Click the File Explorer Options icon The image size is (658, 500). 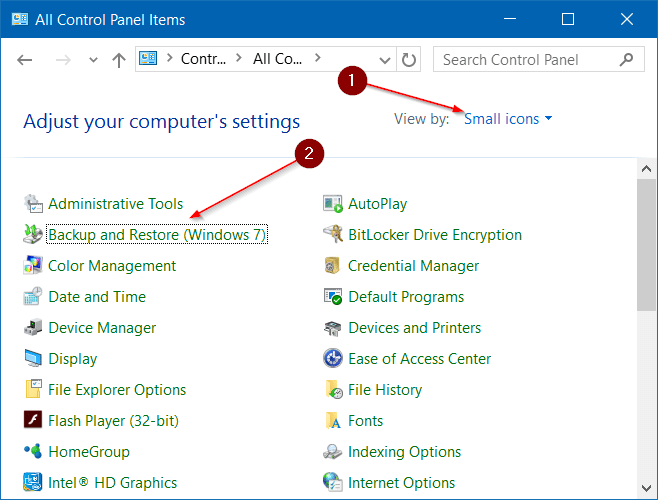click(x=33, y=389)
